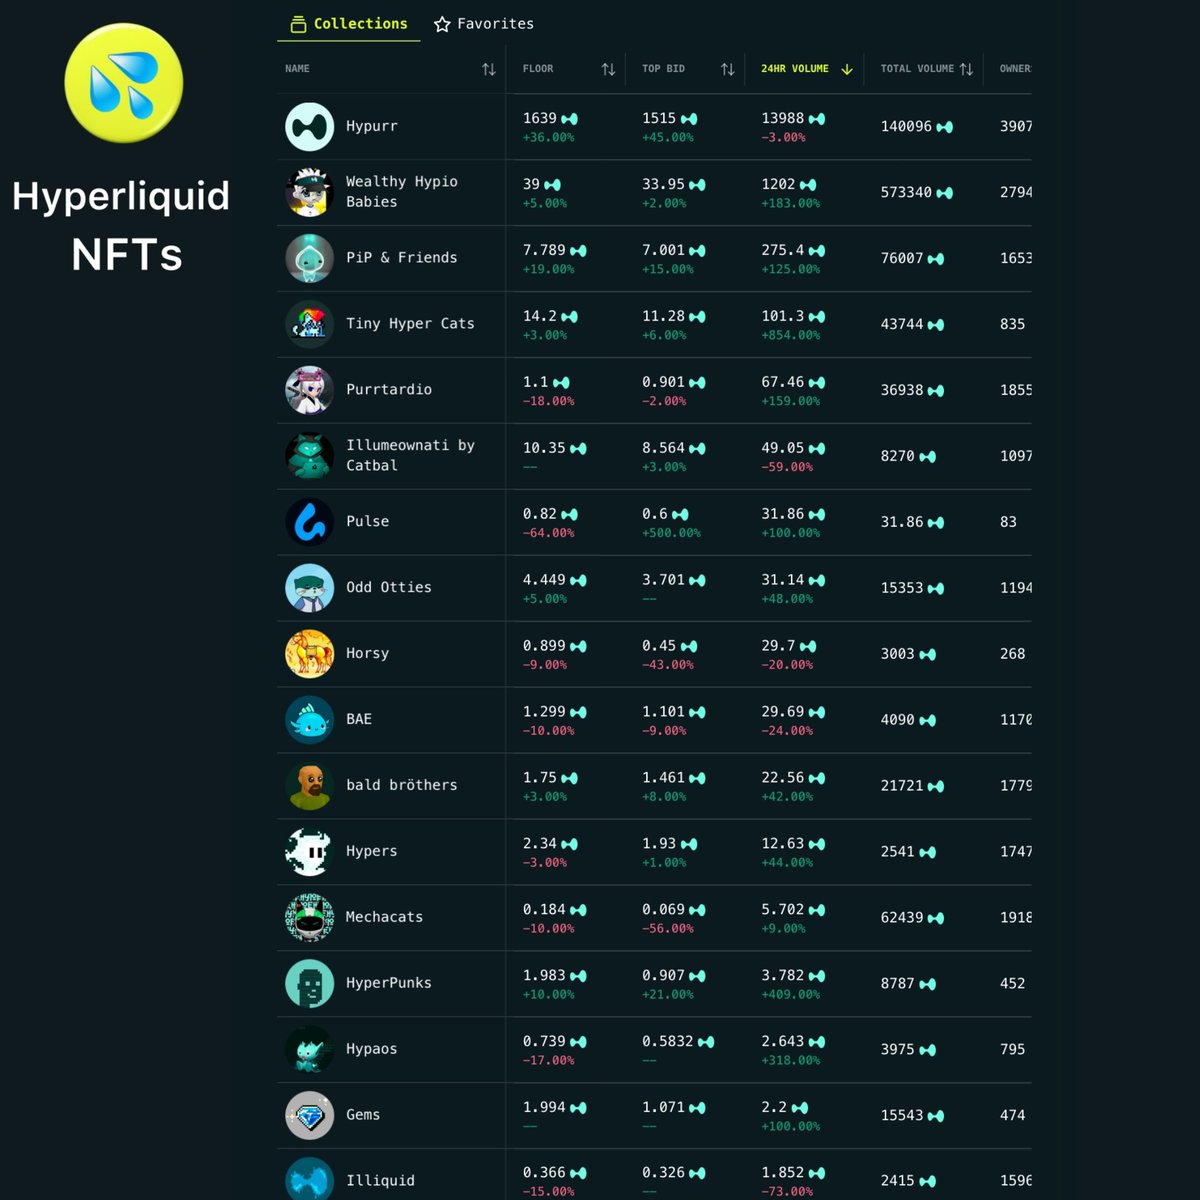Click the Illiquid collection avatar
The width and height of the screenshot is (1200, 1200).
[x=310, y=1179]
